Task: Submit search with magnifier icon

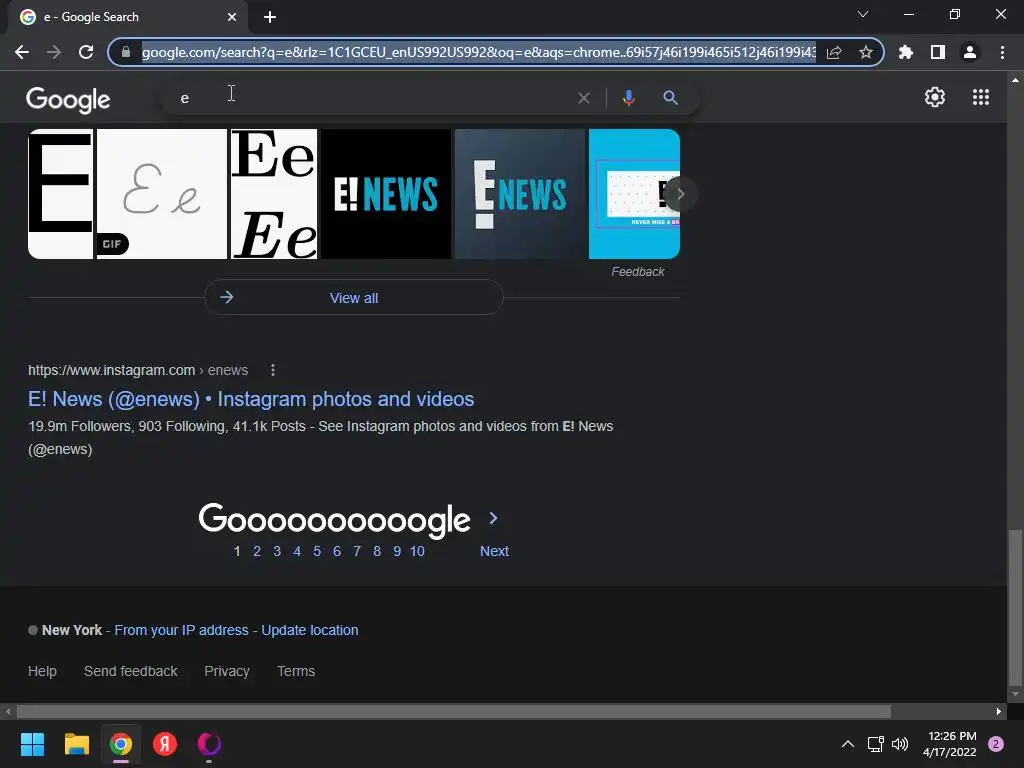Action: click(670, 98)
